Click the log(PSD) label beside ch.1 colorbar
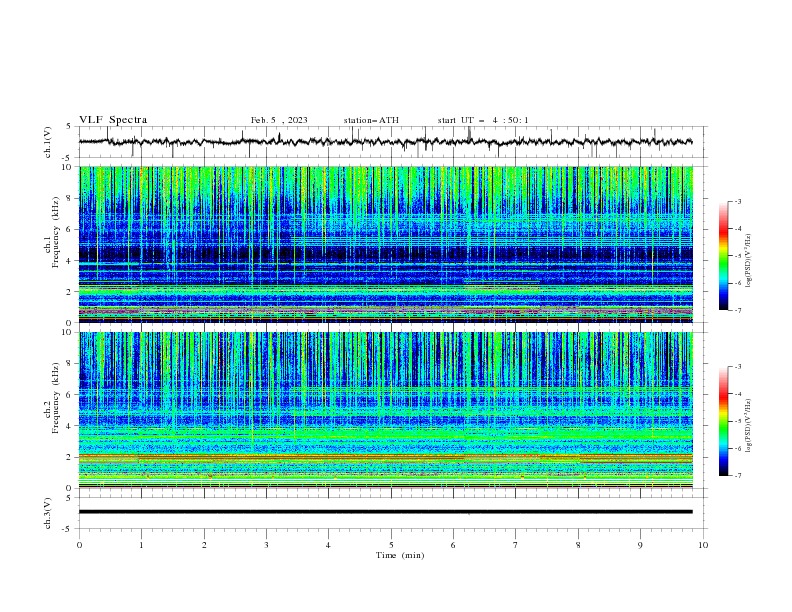This screenshot has width=792, height=612. [x=748, y=261]
